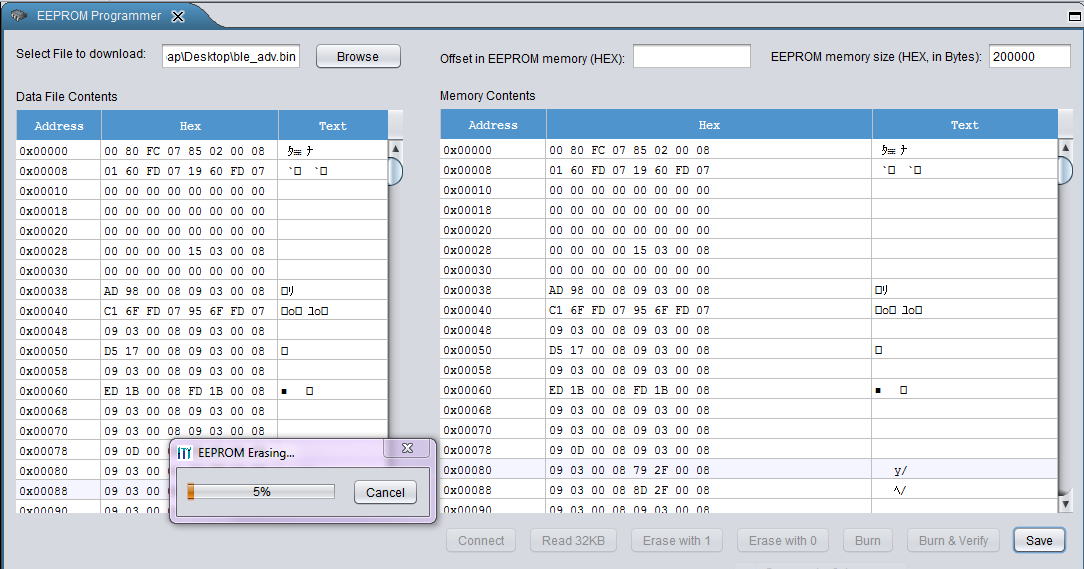Click the Erase with 0 button
1084x569 pixels.
click(783, 541)
